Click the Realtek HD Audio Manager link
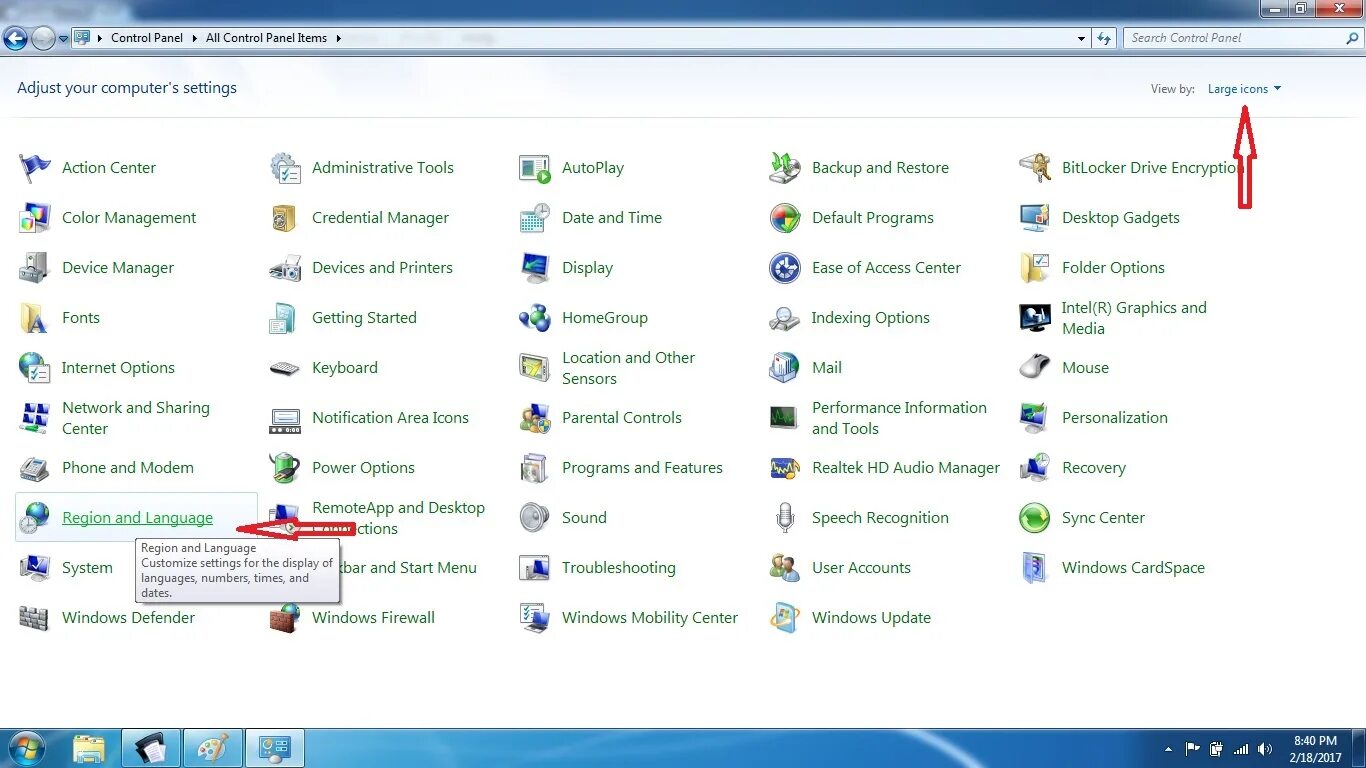Screen dimensions: 1366x768 pos(906,468)
